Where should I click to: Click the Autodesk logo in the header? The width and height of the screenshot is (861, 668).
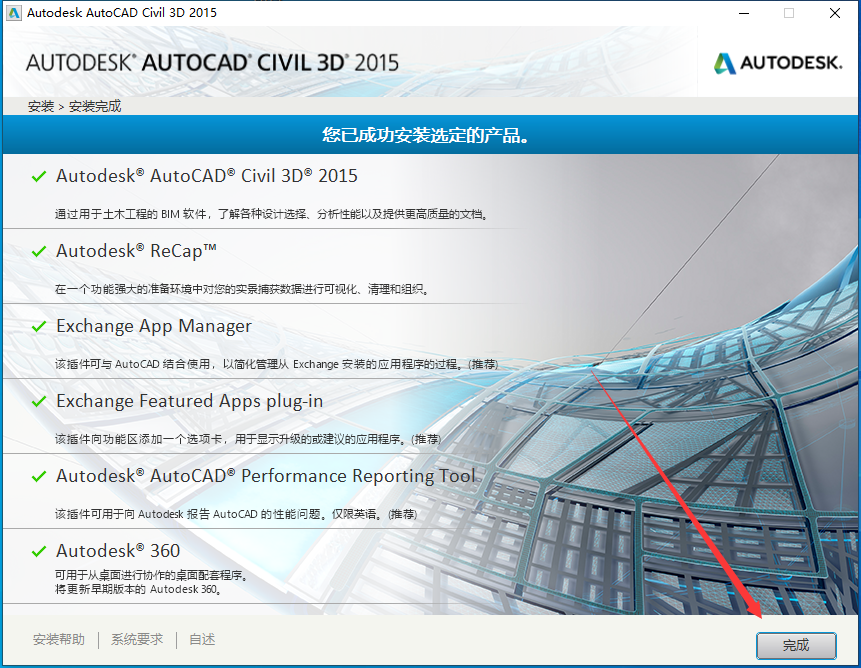(778, 63)
